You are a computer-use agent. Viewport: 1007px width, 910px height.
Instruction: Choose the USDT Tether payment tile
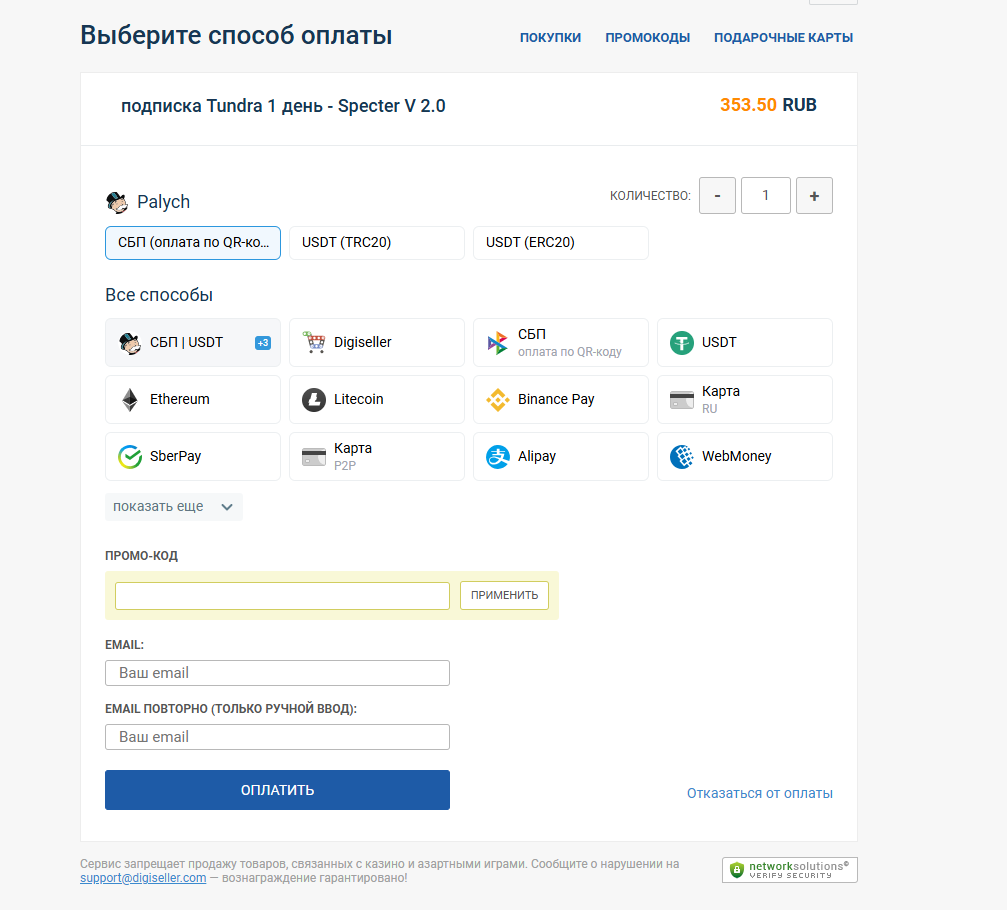744,342
